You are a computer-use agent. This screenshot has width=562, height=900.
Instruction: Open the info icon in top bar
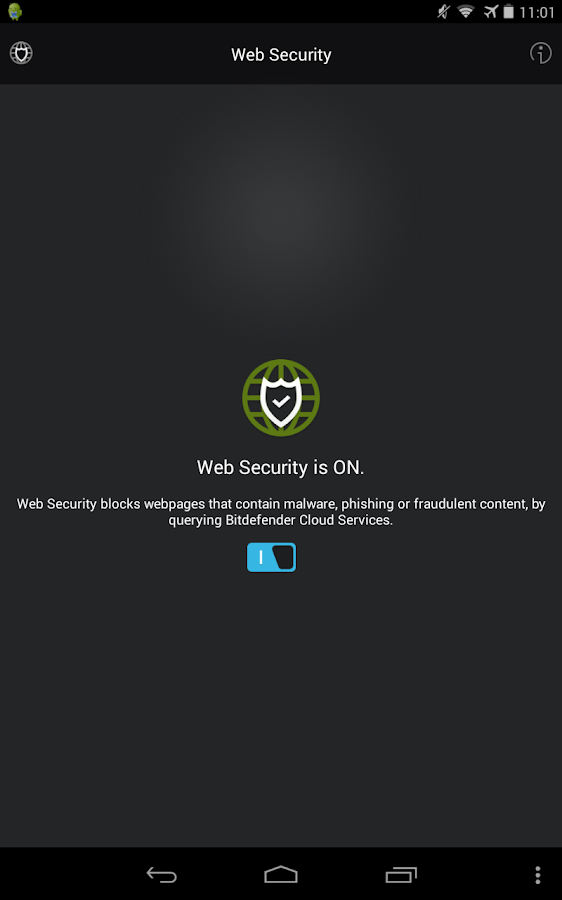[x=540, y=53]
